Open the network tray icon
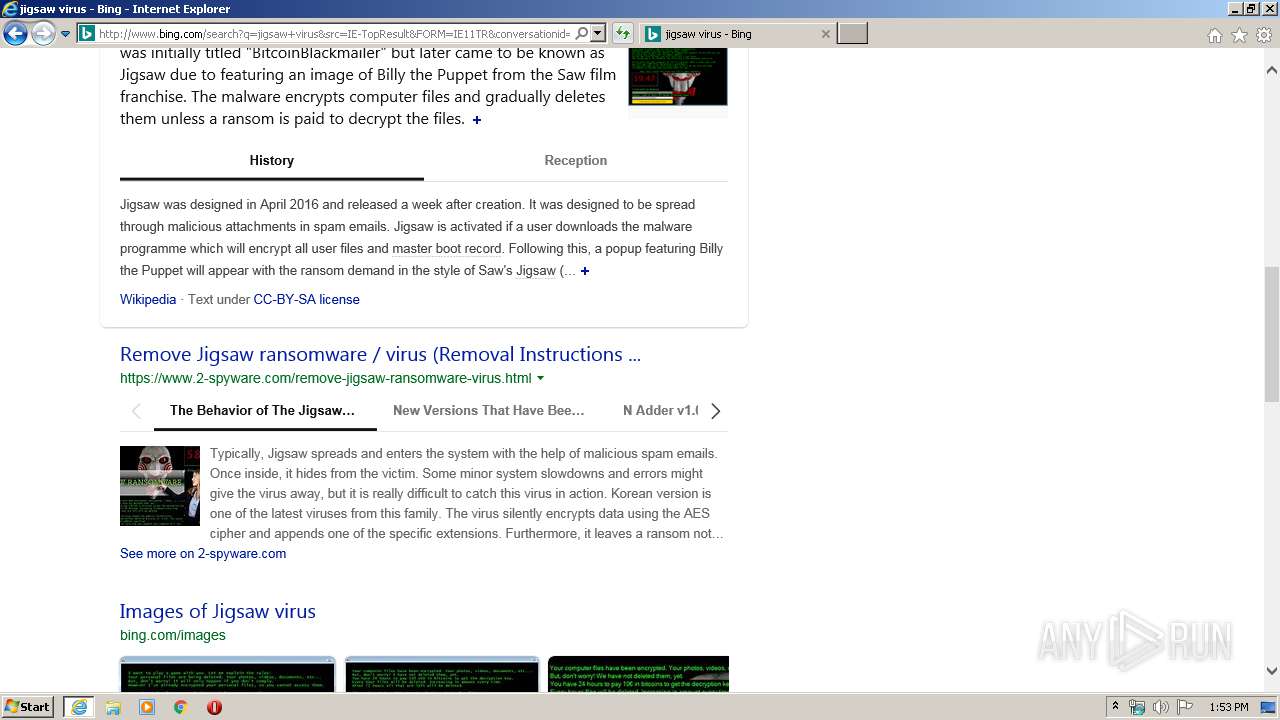Viewport: 1280px width, 720px height. point(1137,707)
